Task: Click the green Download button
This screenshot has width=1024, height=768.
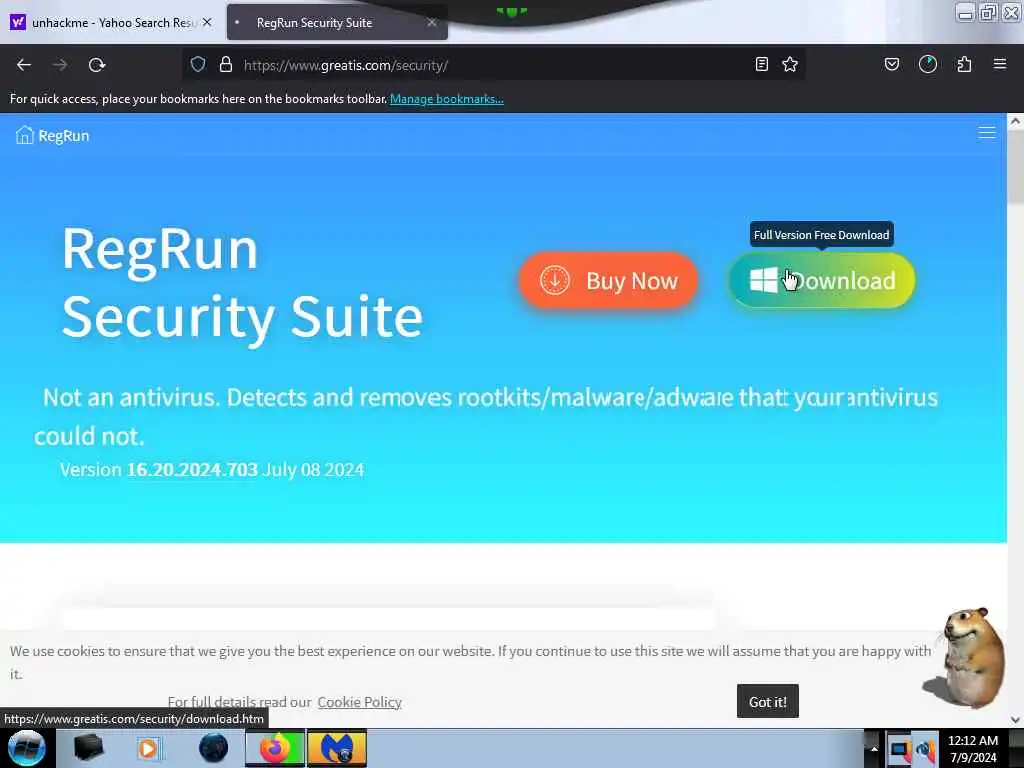Action: (822, 281)
